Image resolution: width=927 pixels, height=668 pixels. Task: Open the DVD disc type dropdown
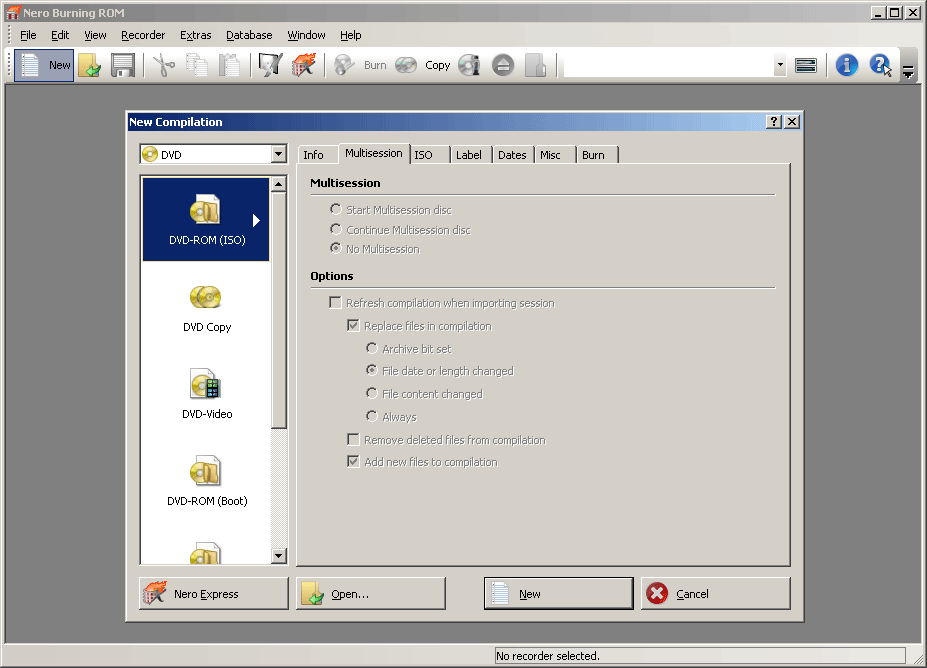pos(278,154)
